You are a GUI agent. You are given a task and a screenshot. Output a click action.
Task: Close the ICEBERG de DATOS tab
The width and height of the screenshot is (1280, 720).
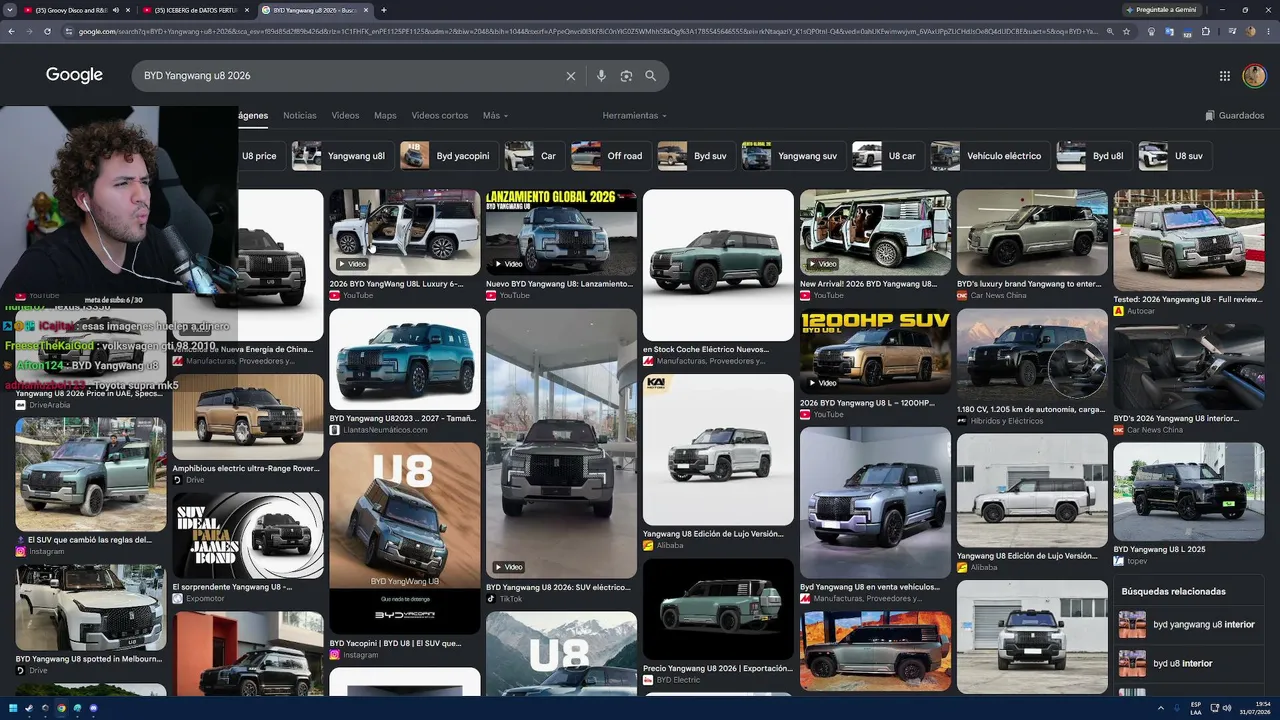[249, 10]
